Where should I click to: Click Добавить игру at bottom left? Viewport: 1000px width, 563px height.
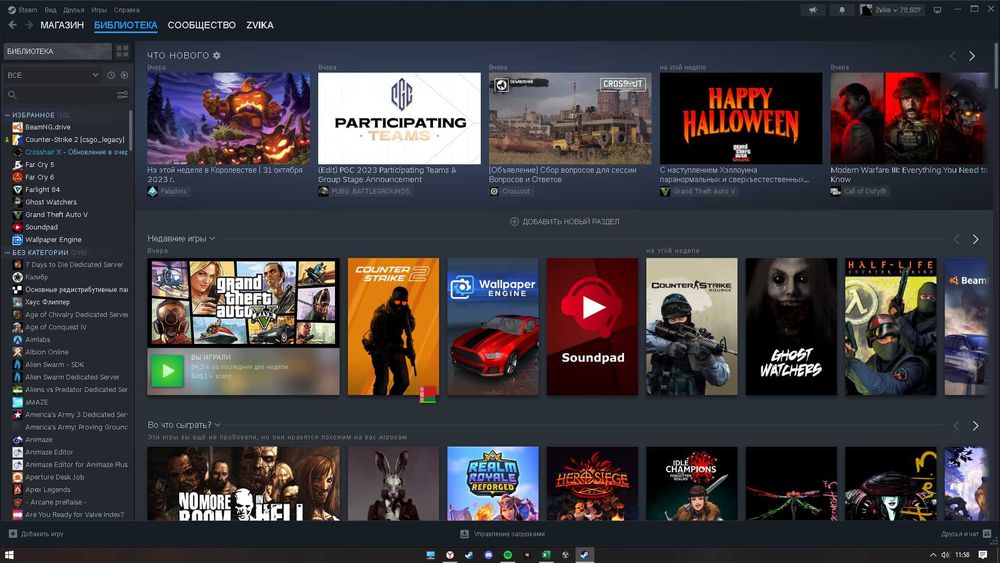tap(42, 534)
